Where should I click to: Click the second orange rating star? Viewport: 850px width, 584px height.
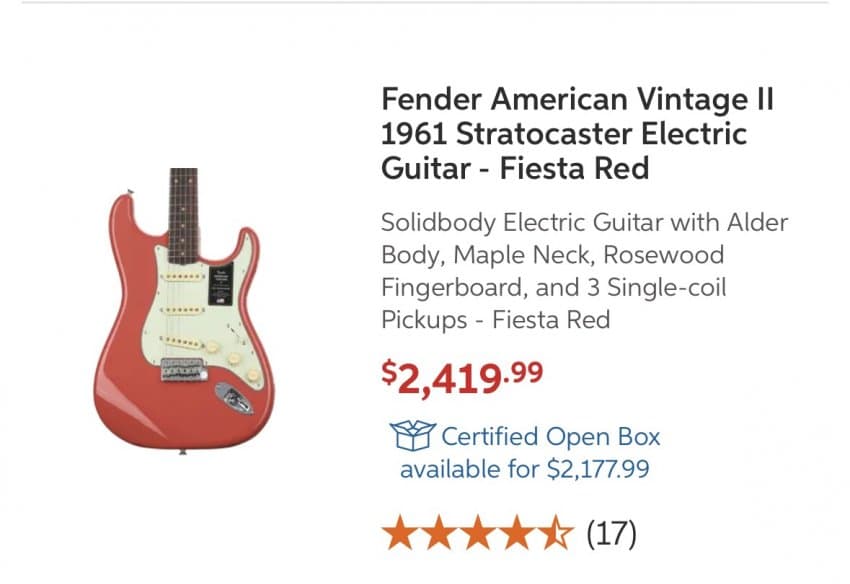pyautogui.click(x=440, y=533)
